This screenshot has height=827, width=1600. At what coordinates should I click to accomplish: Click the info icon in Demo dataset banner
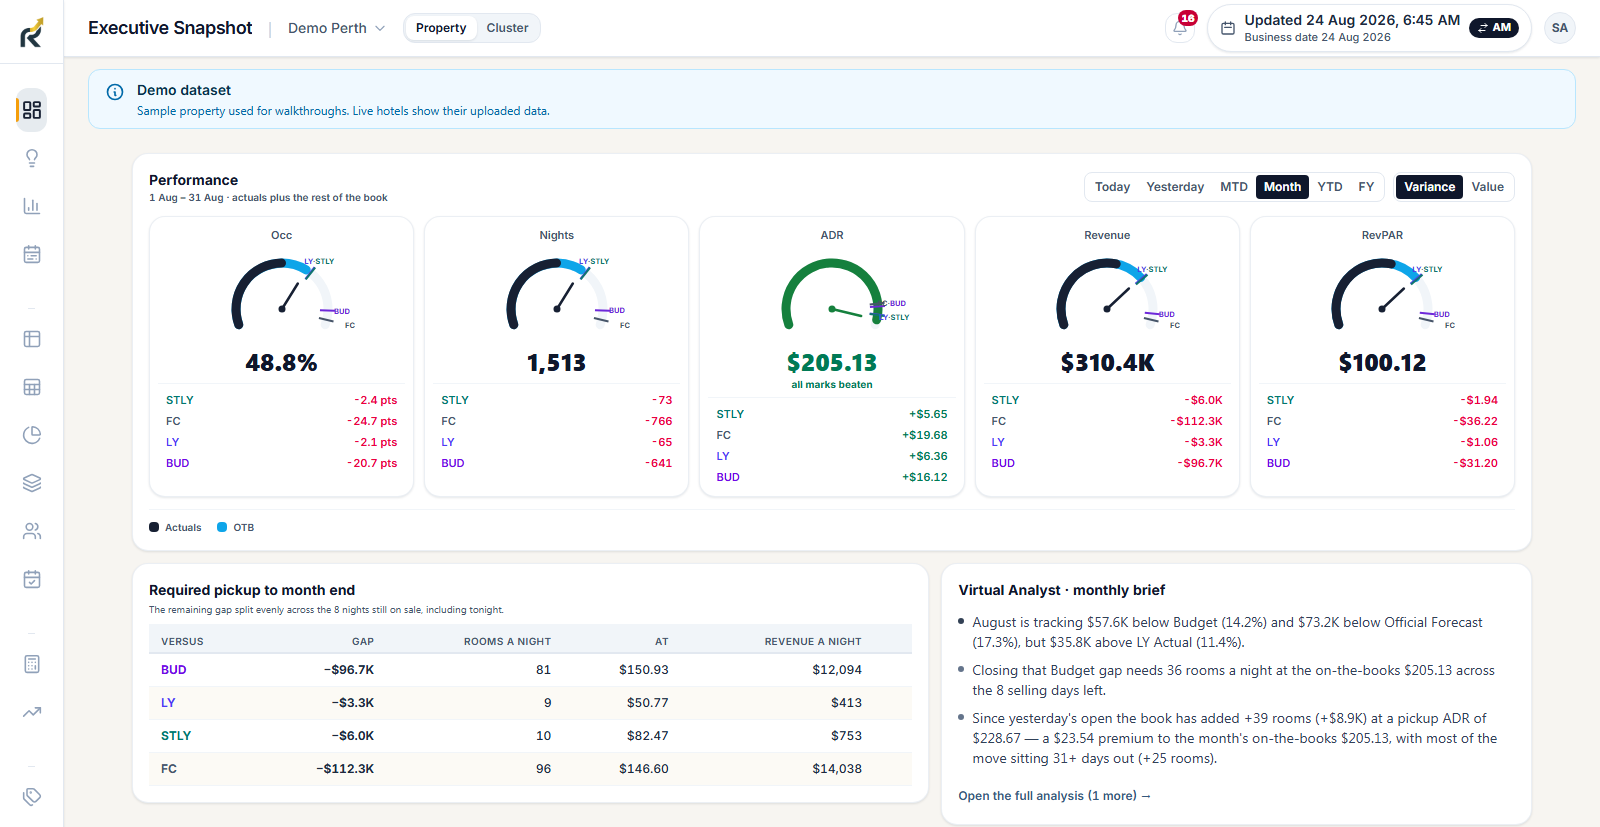point(115,92)
